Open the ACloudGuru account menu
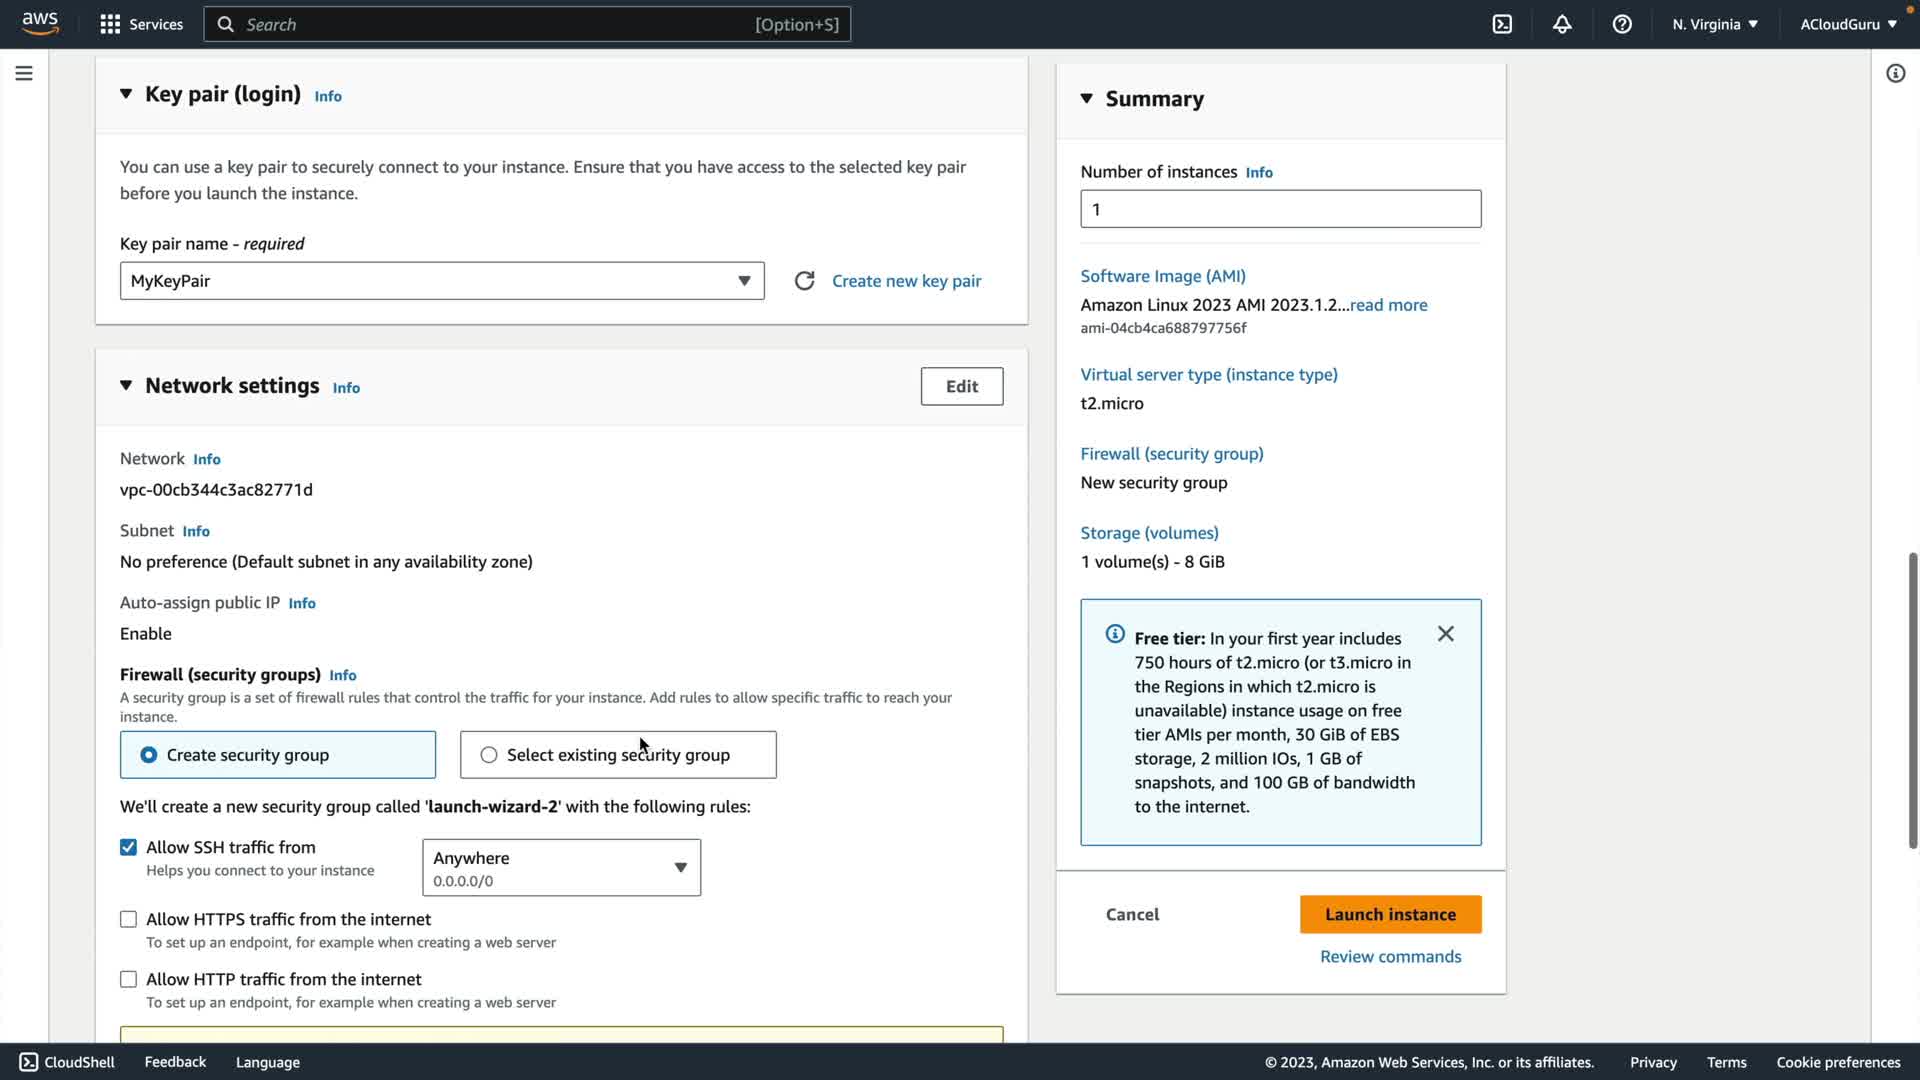 (1848, 24)
